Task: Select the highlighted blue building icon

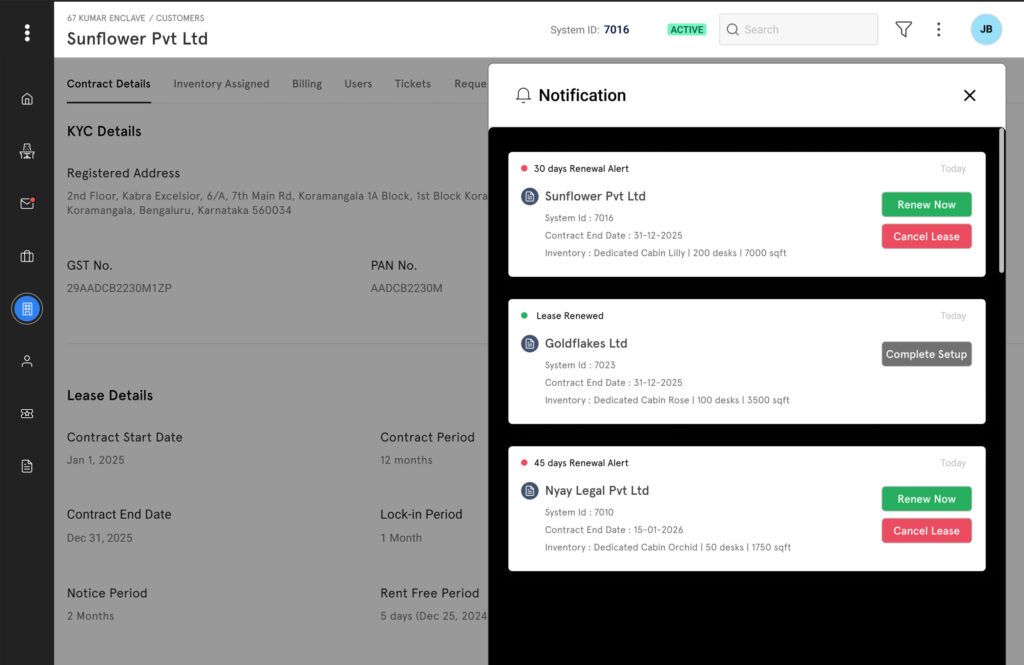Action: pyautogui.click(x=27, y=309)
